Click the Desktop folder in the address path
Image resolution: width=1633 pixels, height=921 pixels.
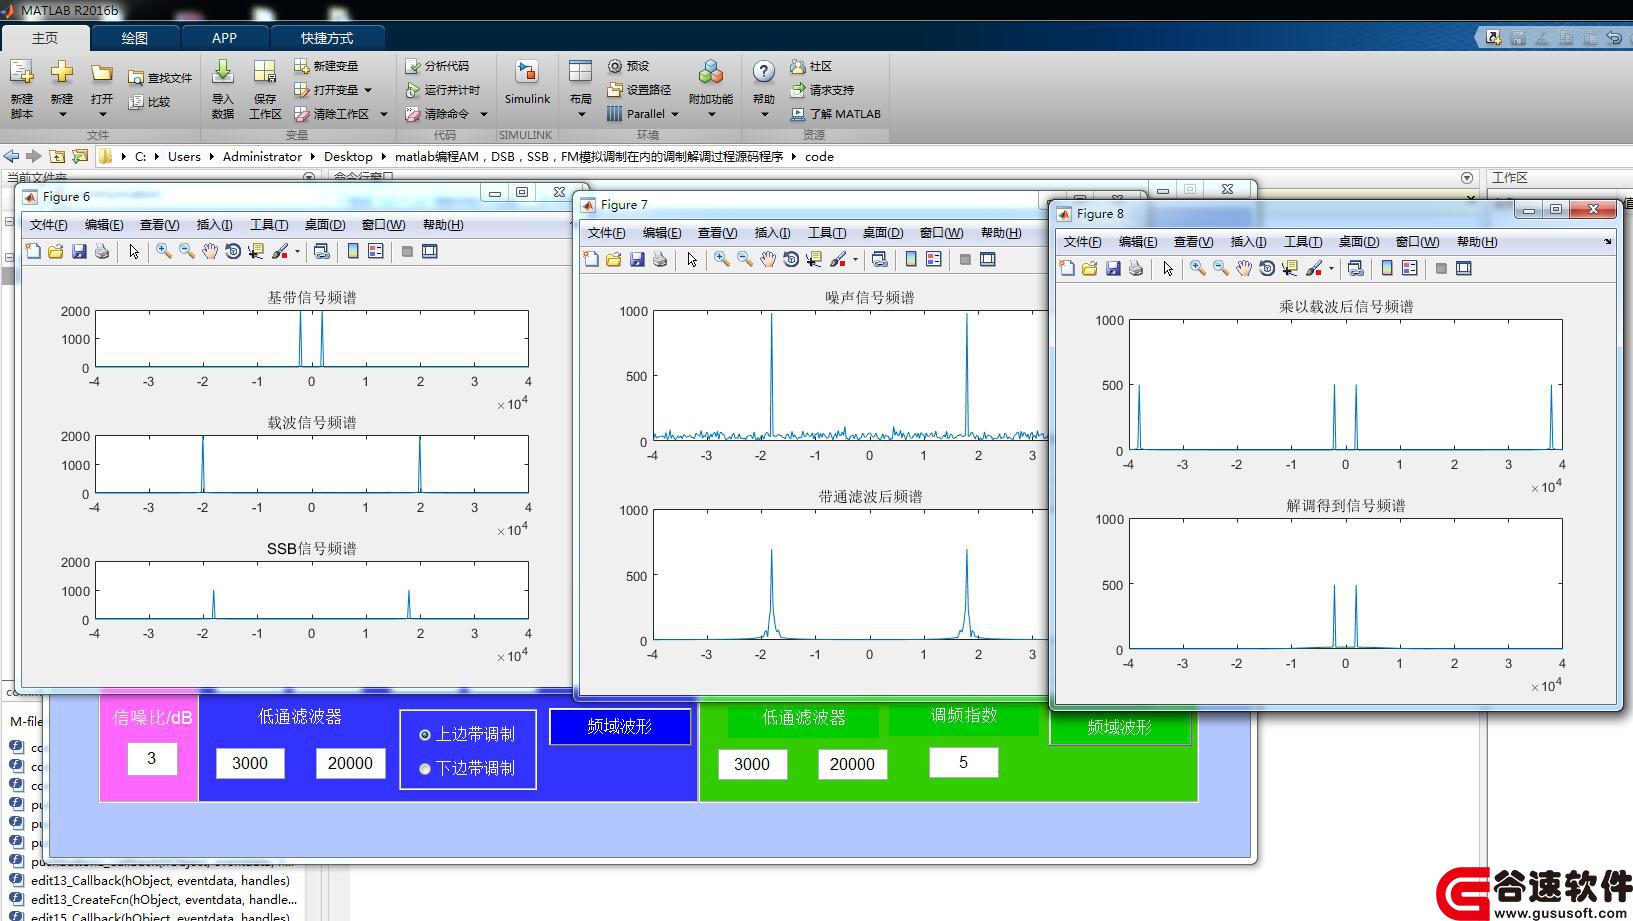[348, 156]
